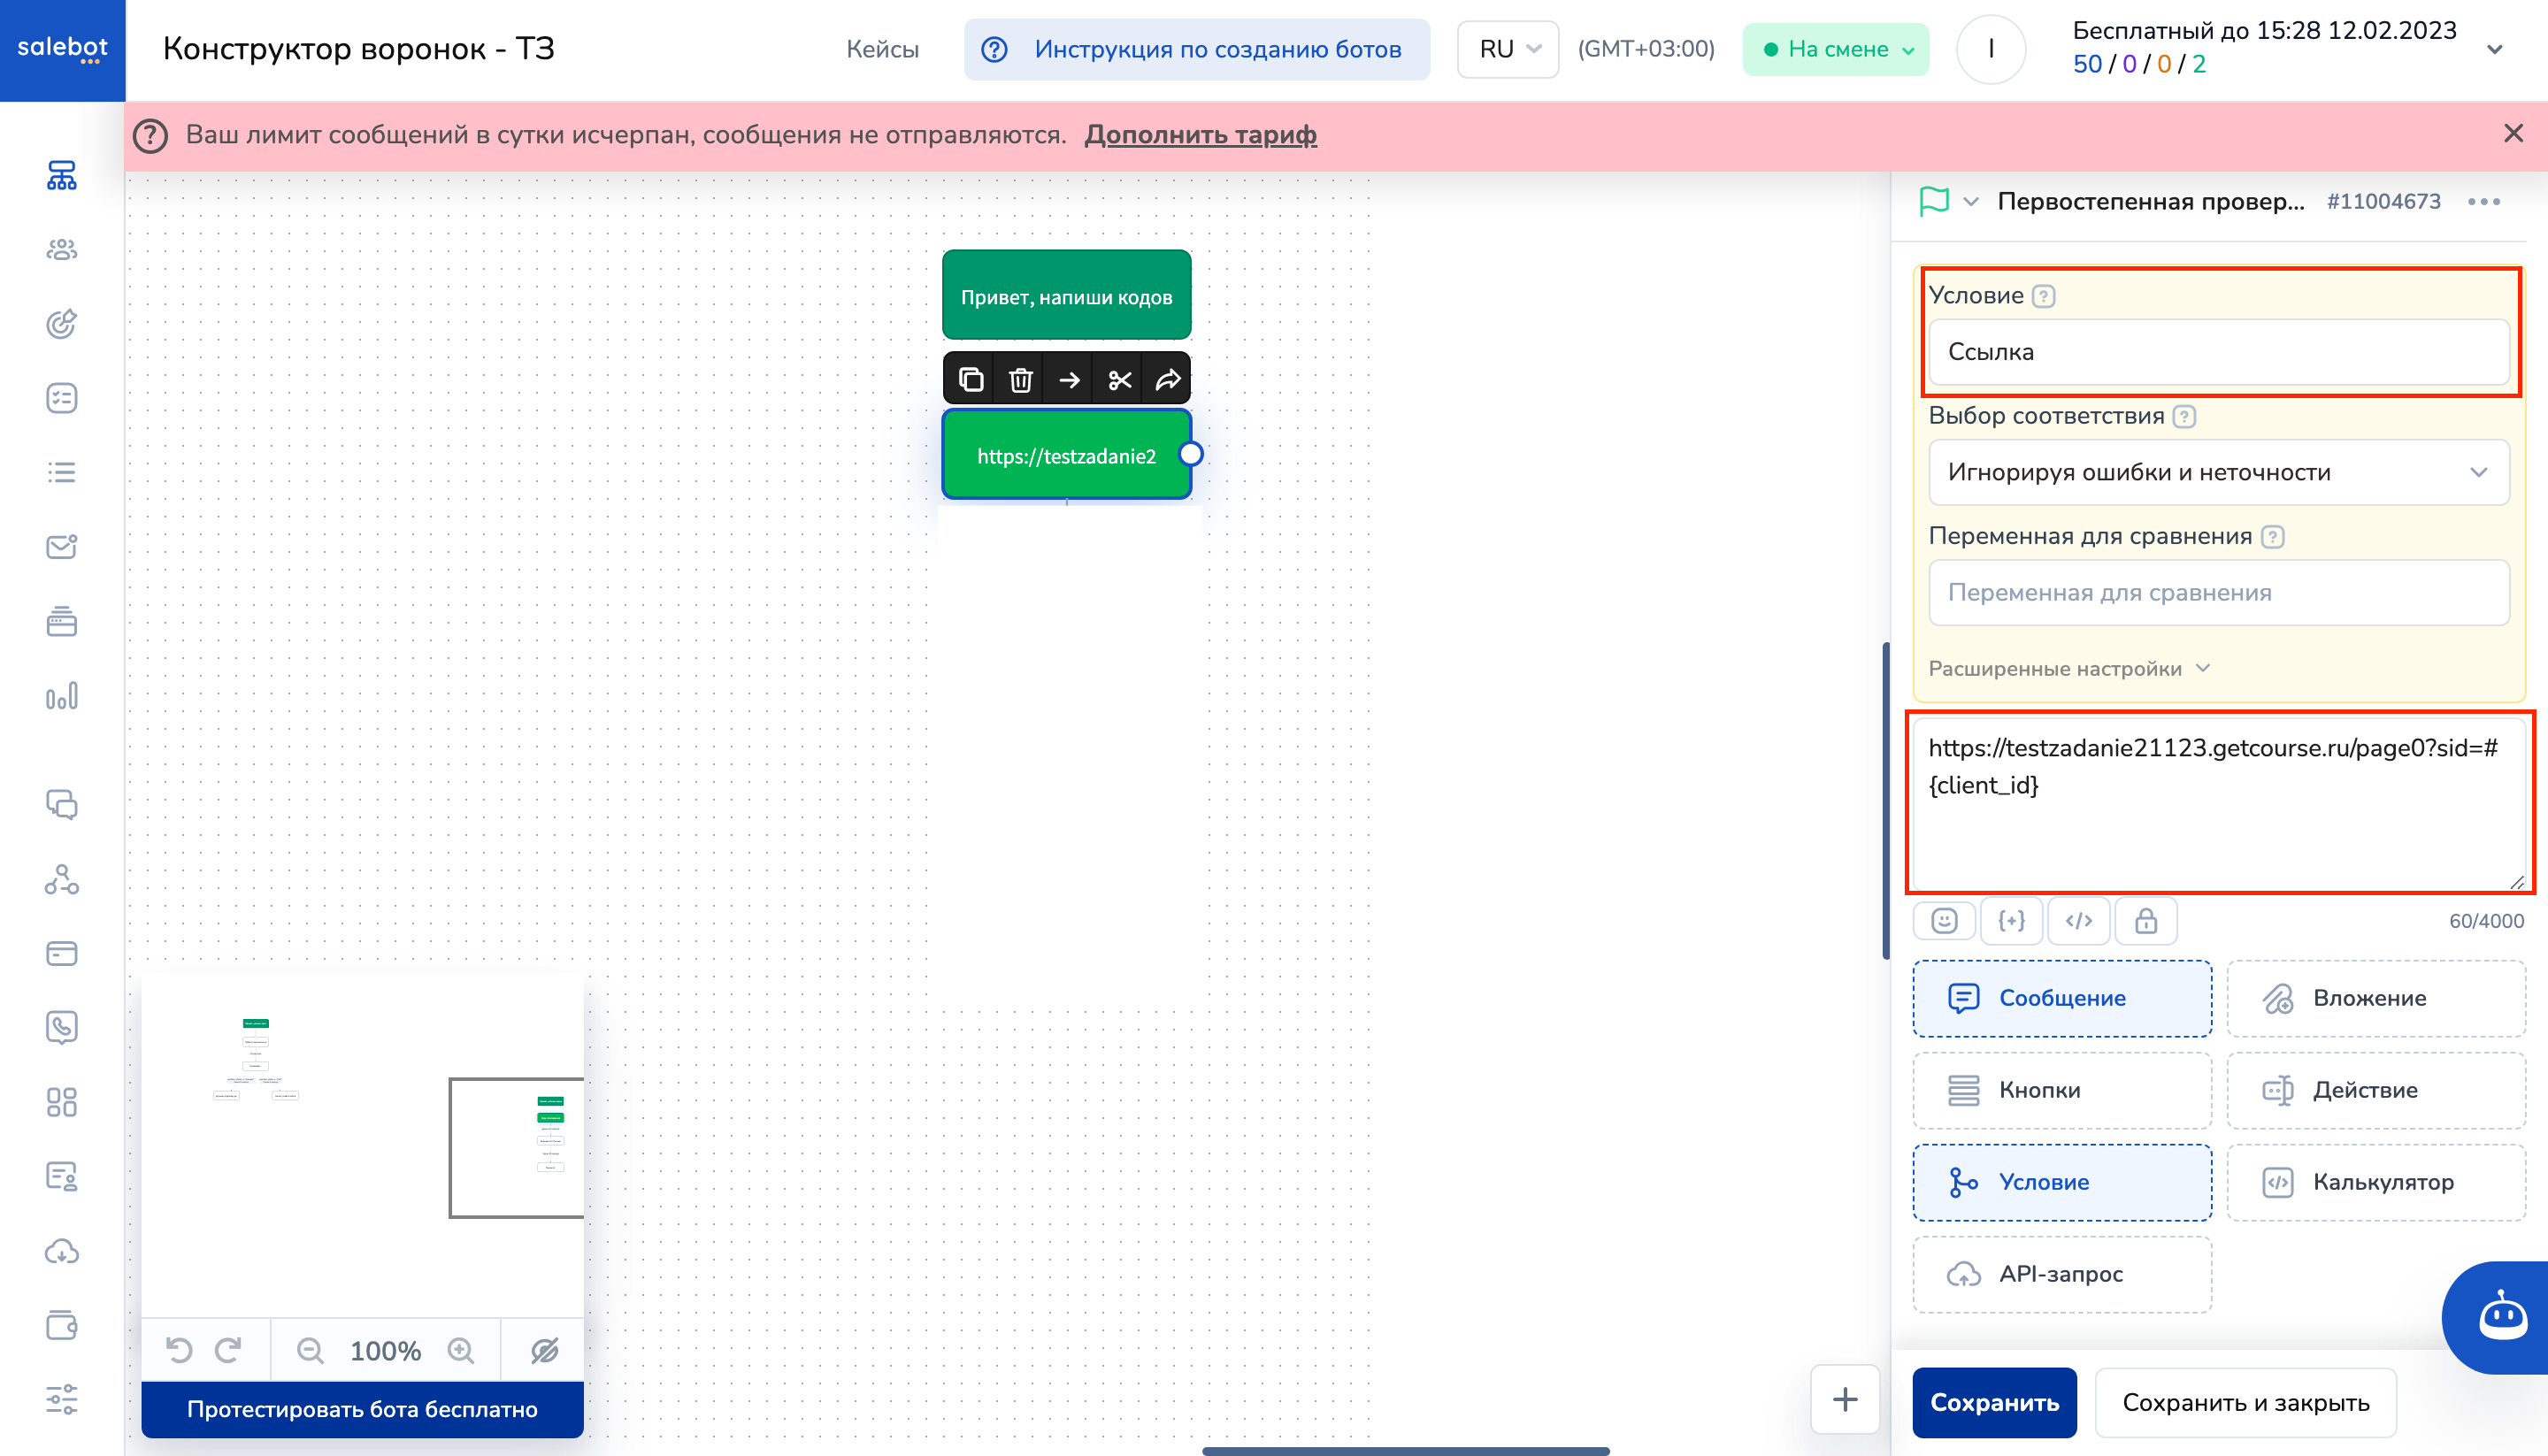2548x1456 pixels.
Task: Open chats bubble sidebar icon
Action: pos(62,804)
